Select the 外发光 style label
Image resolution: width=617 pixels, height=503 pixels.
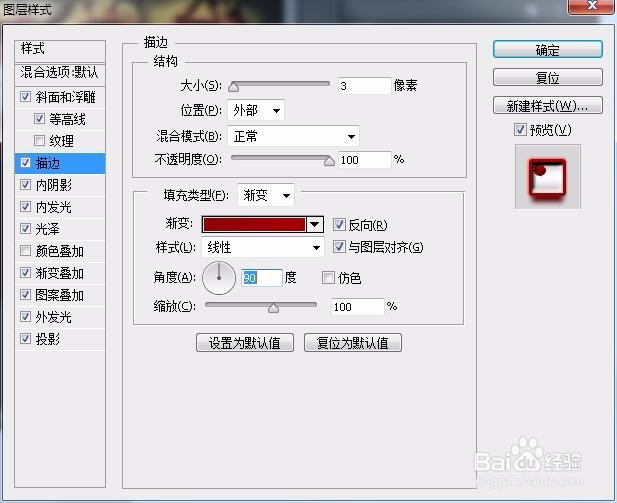point(54,317)
